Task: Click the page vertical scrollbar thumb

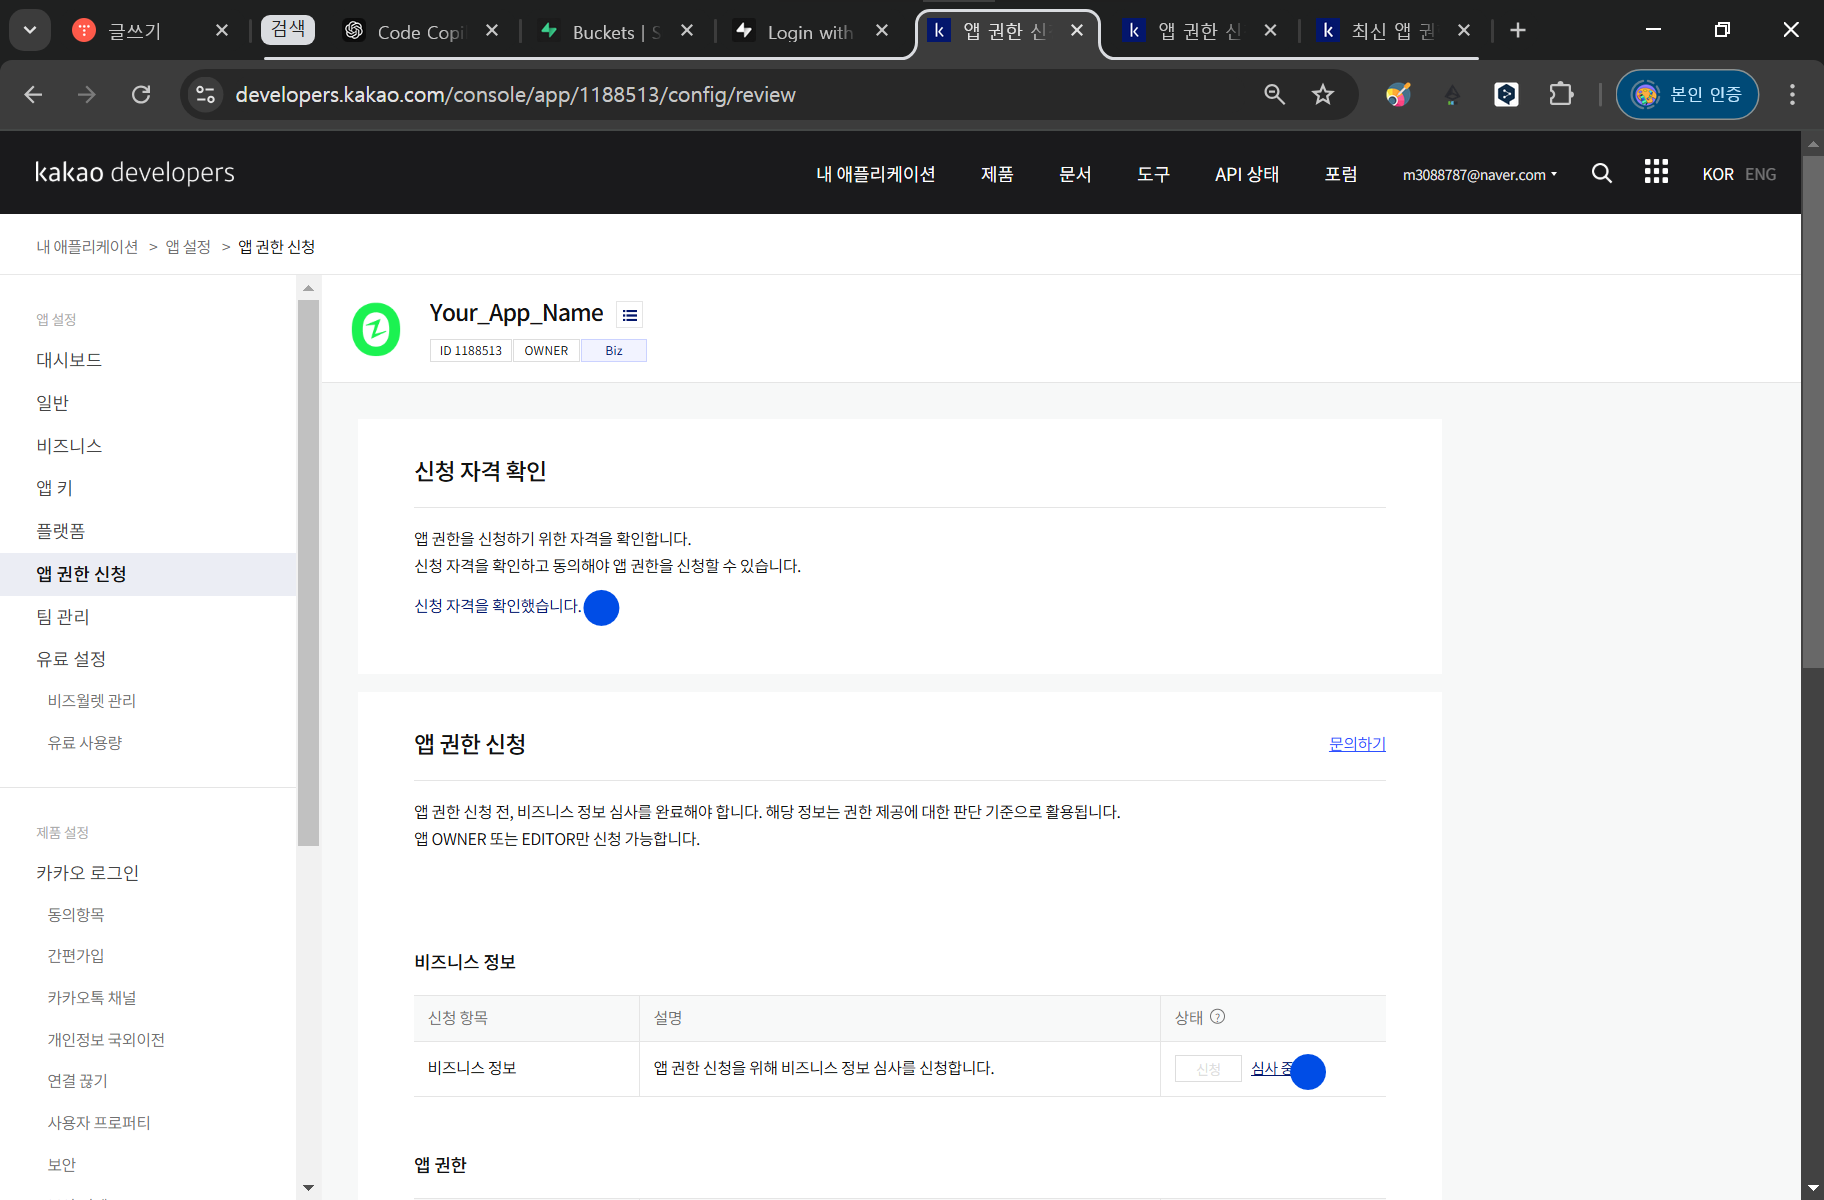Action: 1813,410
